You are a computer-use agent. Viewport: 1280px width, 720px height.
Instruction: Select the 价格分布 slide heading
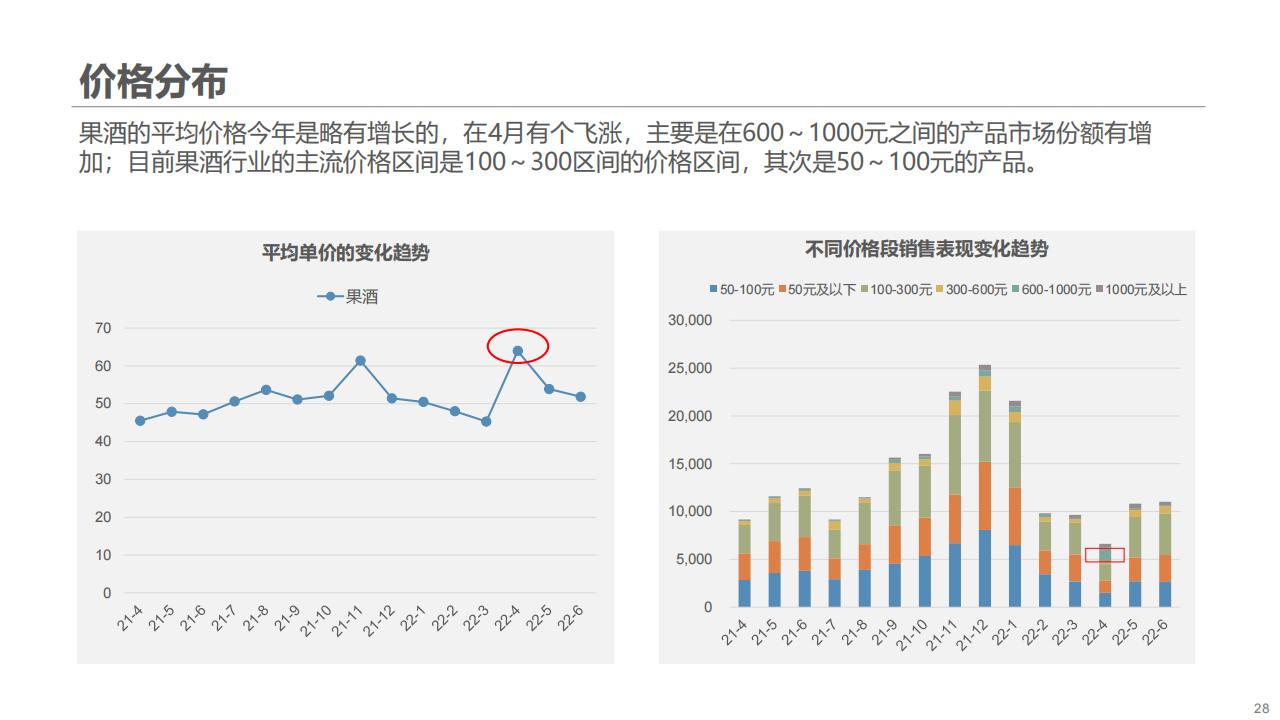click(x=153, y=82)
